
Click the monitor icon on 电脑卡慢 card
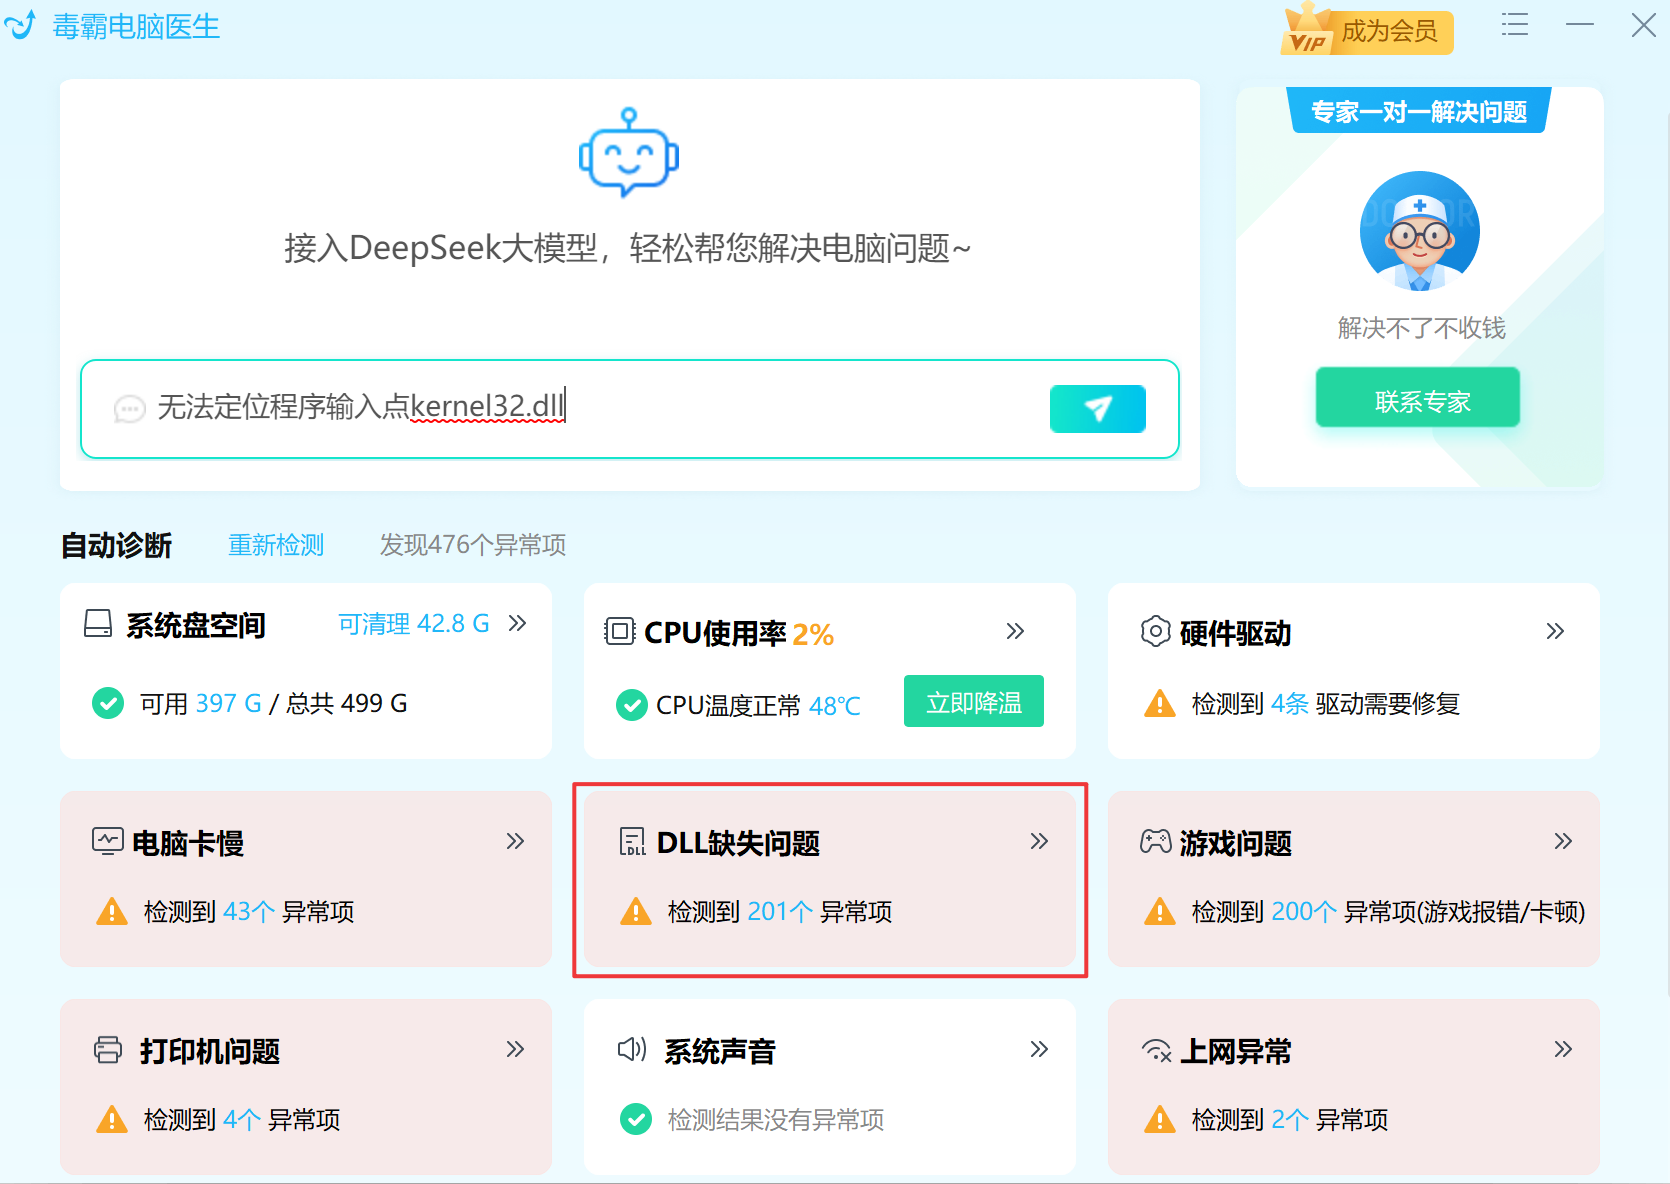click(106, 841)
